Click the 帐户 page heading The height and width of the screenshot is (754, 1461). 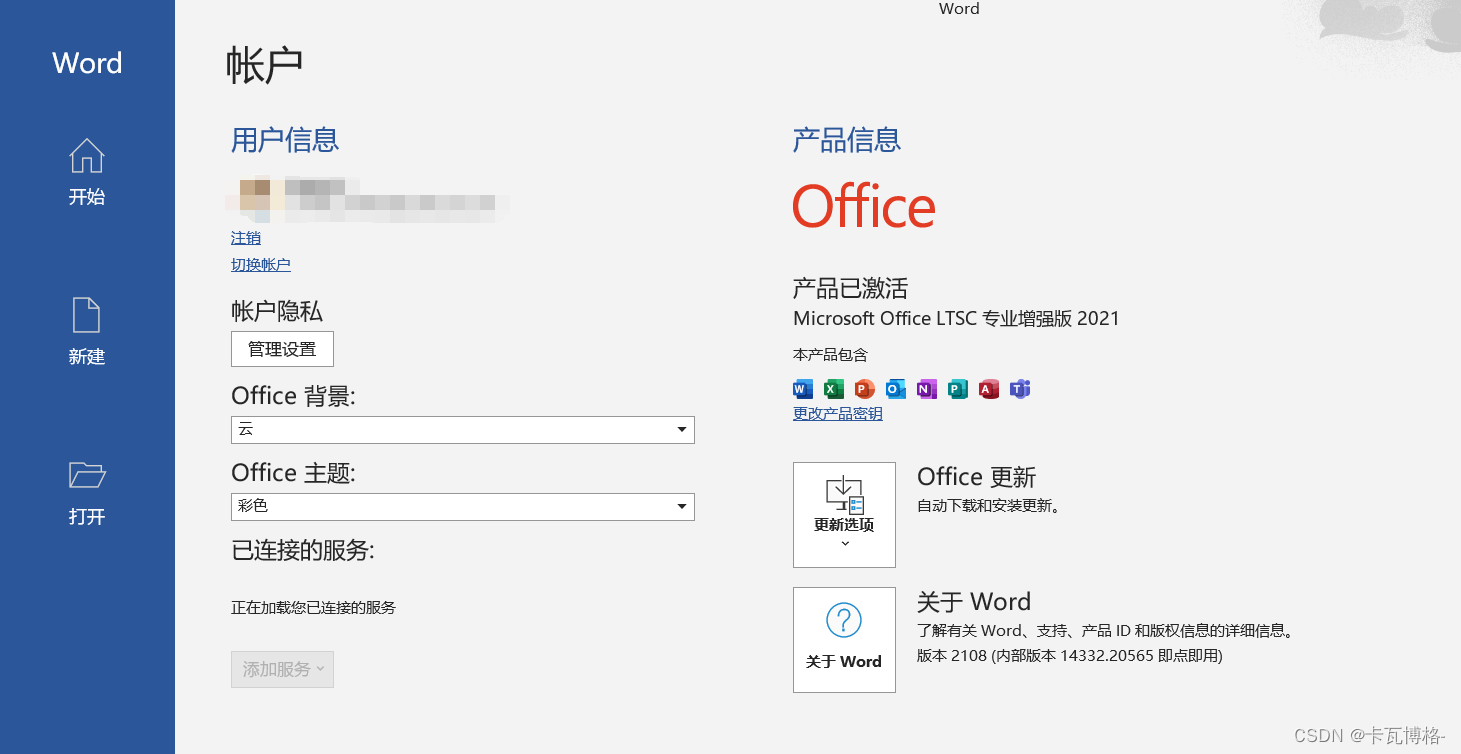tap(264, 64)
